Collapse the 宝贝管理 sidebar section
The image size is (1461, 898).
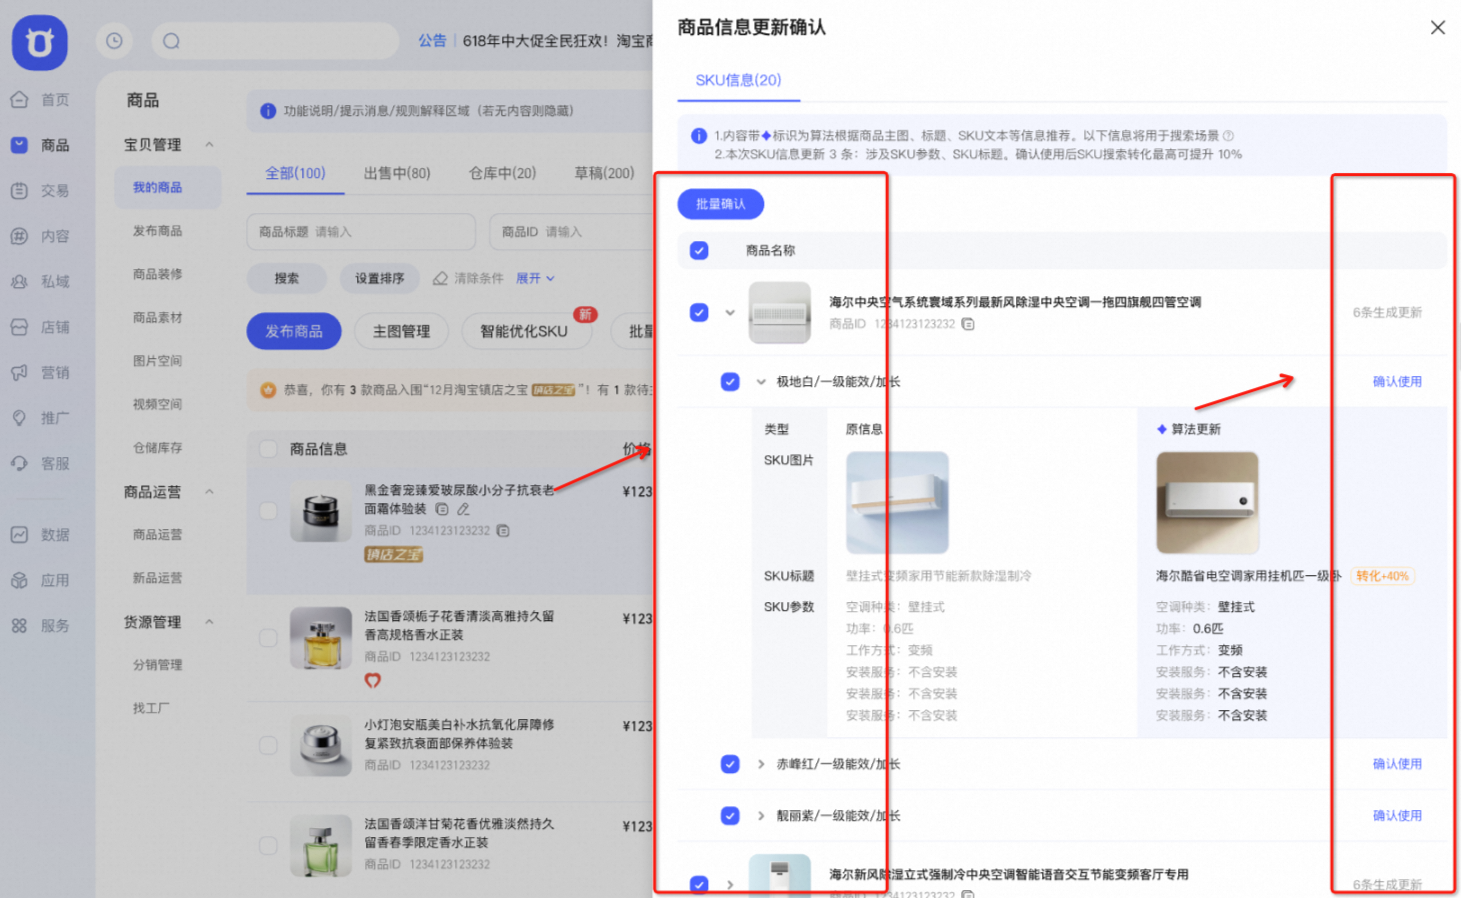click(209, 144)
